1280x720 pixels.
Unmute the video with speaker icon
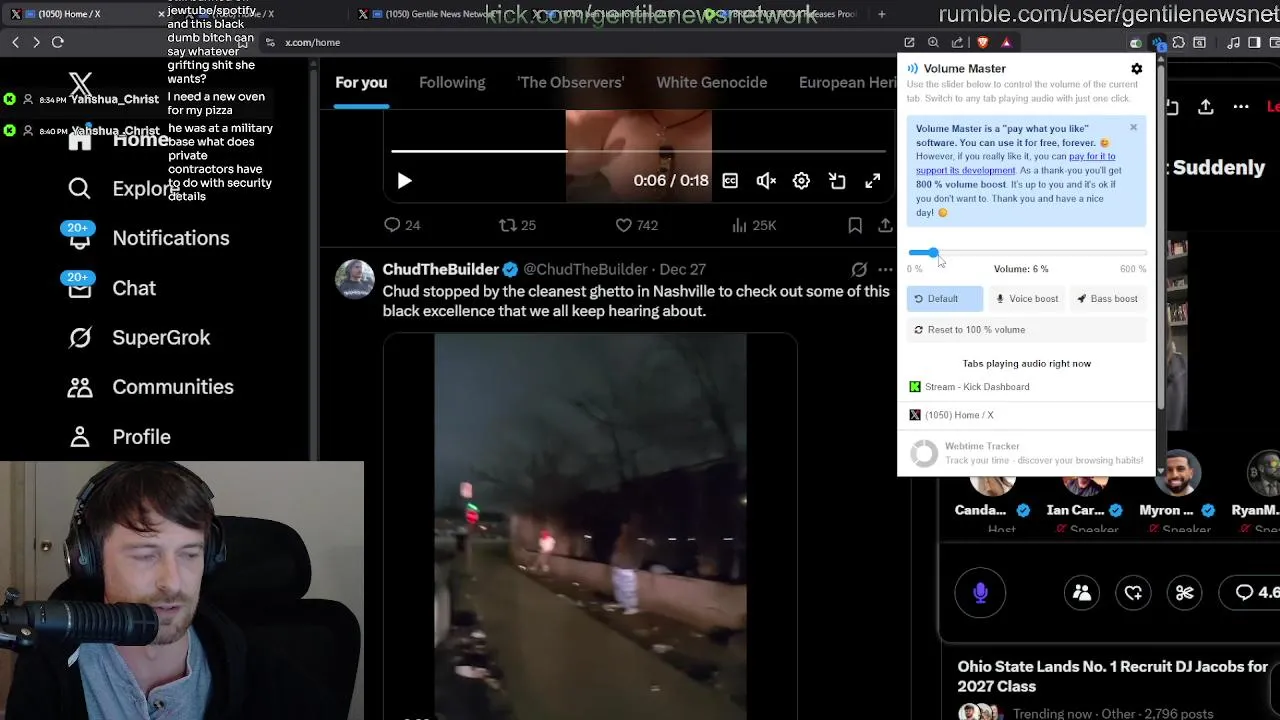pyautogui.click(x=766, y=181)
